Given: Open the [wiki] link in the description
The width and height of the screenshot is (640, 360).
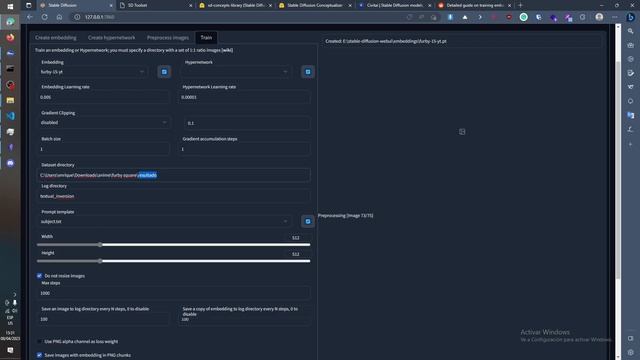Looking at the screenshot, I should coord(227,50).
